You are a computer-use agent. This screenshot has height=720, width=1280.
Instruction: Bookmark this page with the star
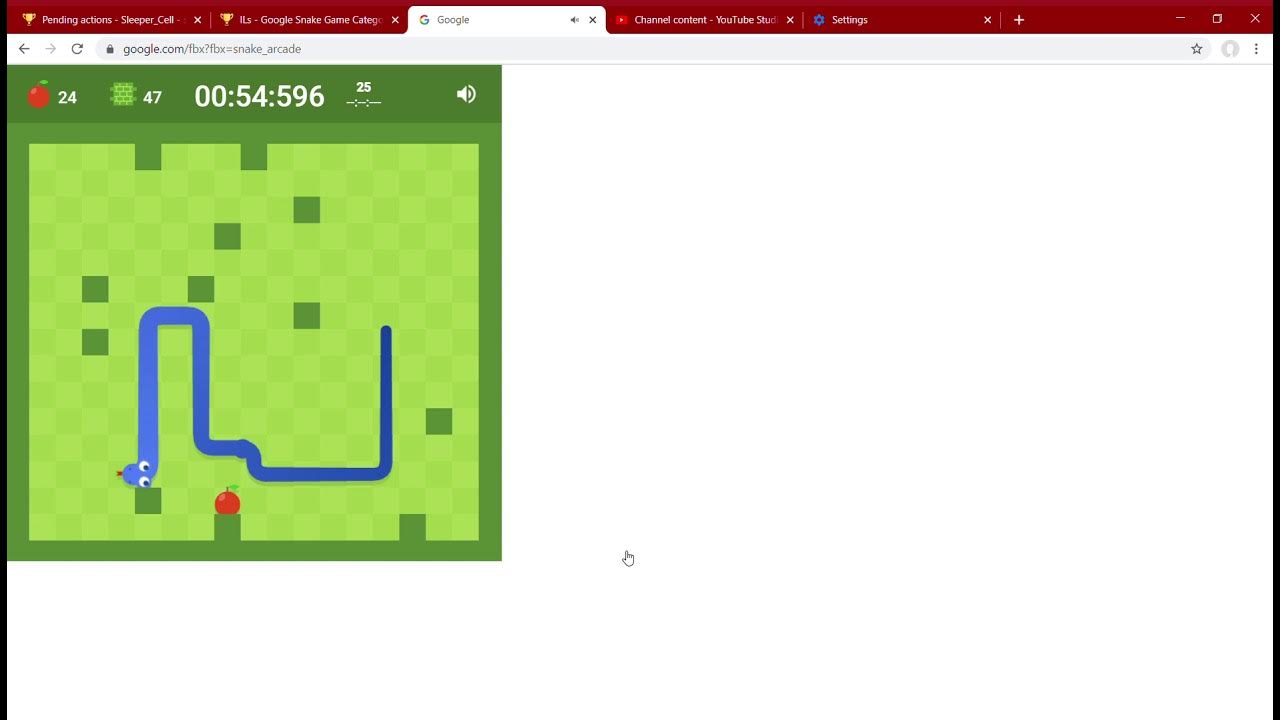tap(1196, 49)
